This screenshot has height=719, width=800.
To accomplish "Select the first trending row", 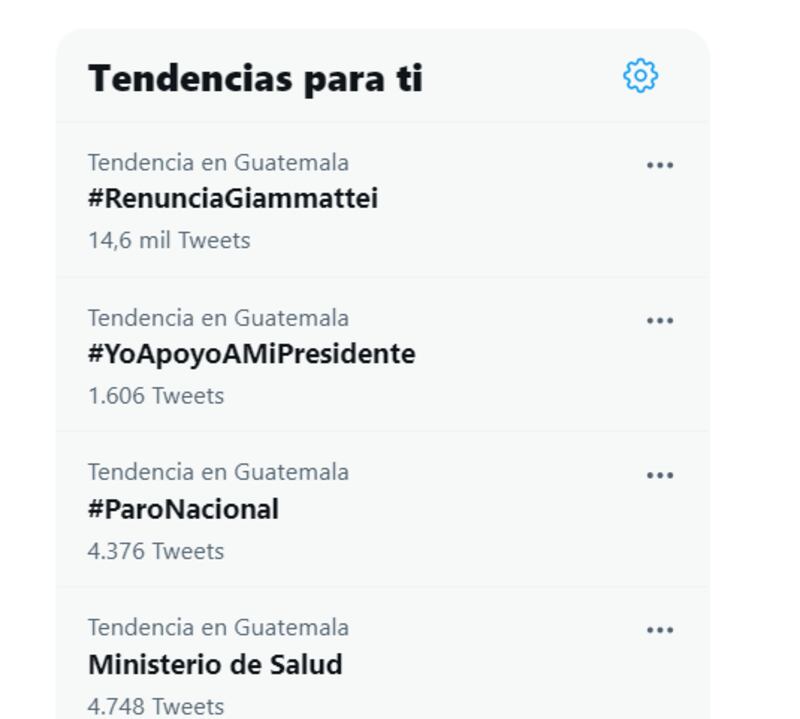I will pyautogui.click(x=383, y=200).
